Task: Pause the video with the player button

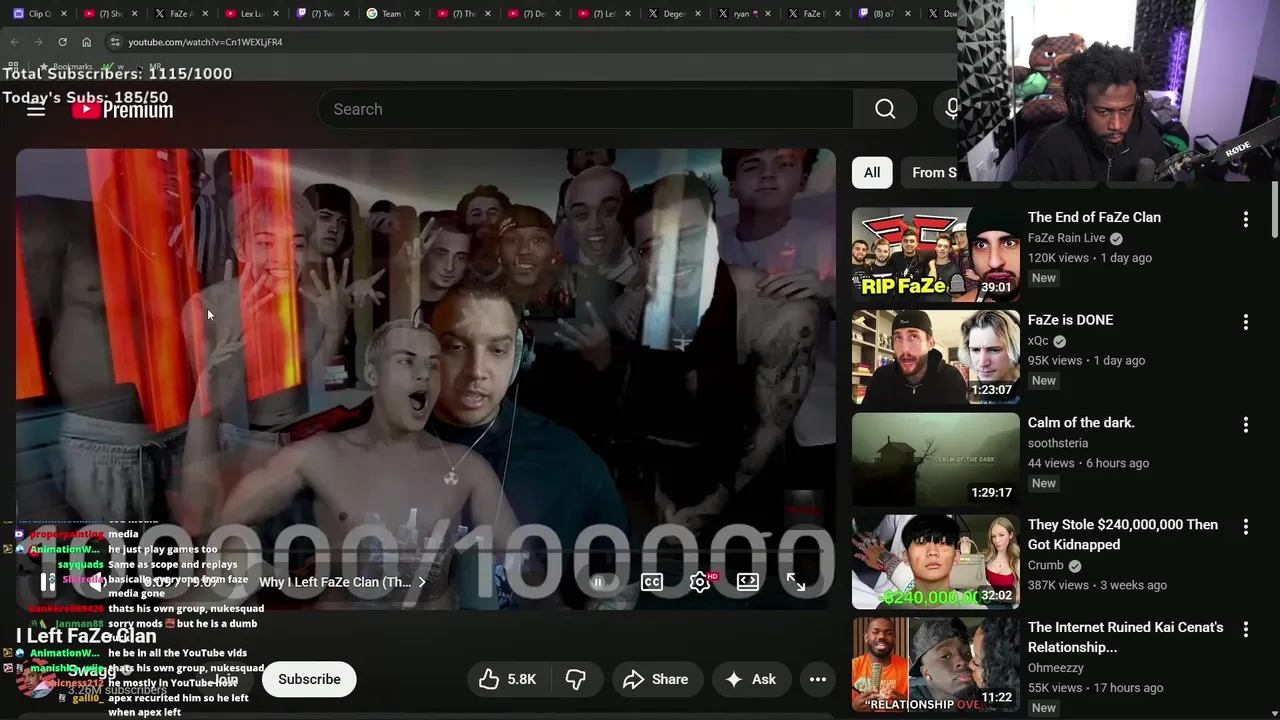Action: (47, 582)
